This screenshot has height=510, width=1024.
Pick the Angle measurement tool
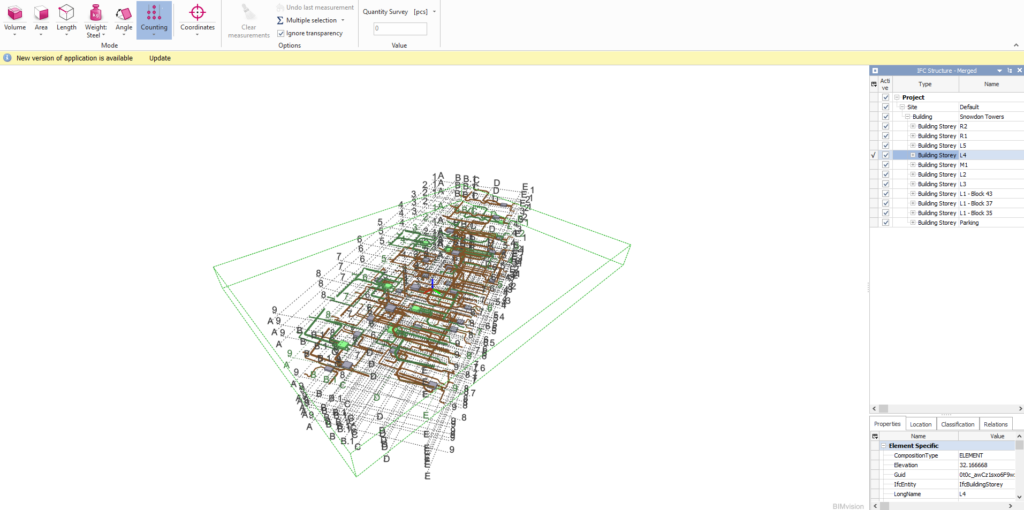pyautogui.click(x=124, y=17)
